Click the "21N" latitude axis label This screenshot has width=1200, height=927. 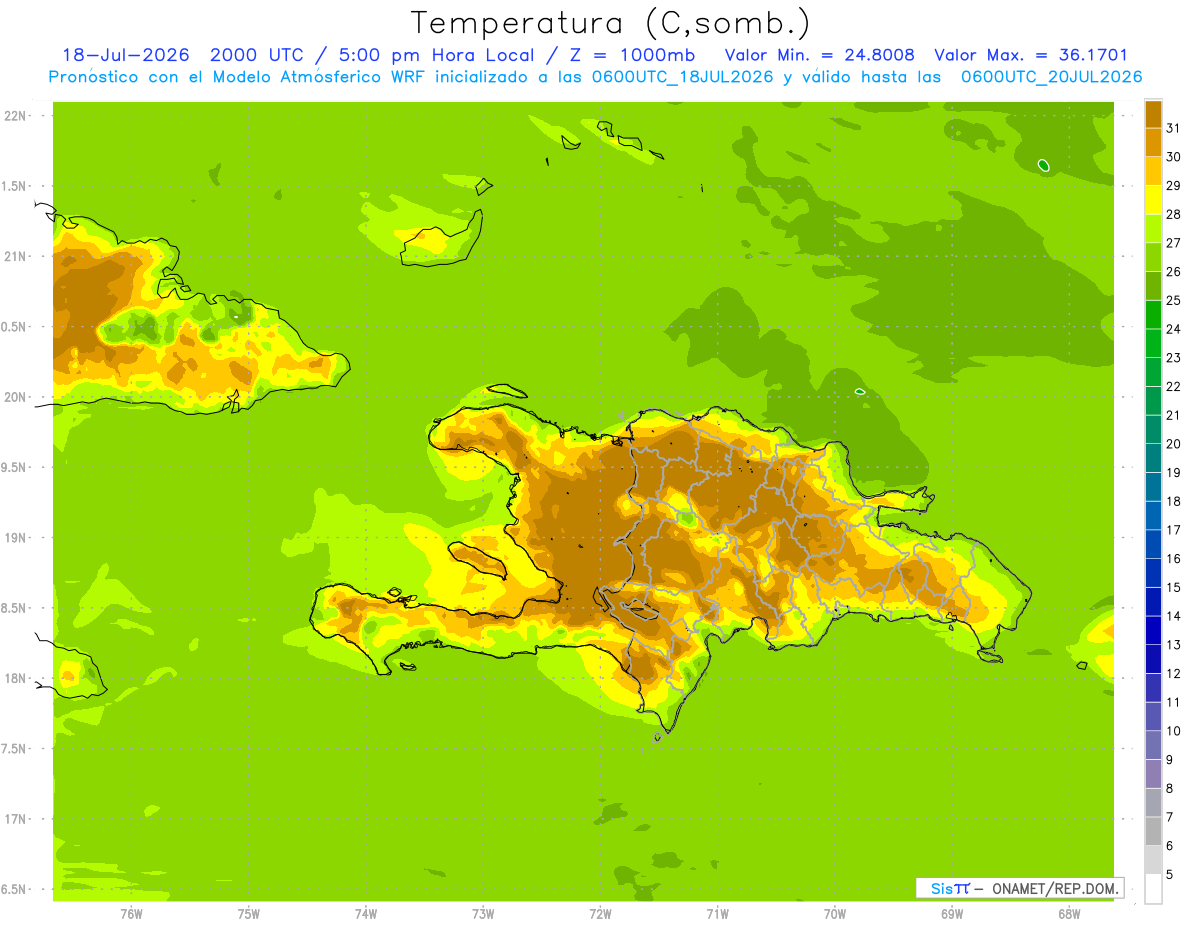coord(15,257)
